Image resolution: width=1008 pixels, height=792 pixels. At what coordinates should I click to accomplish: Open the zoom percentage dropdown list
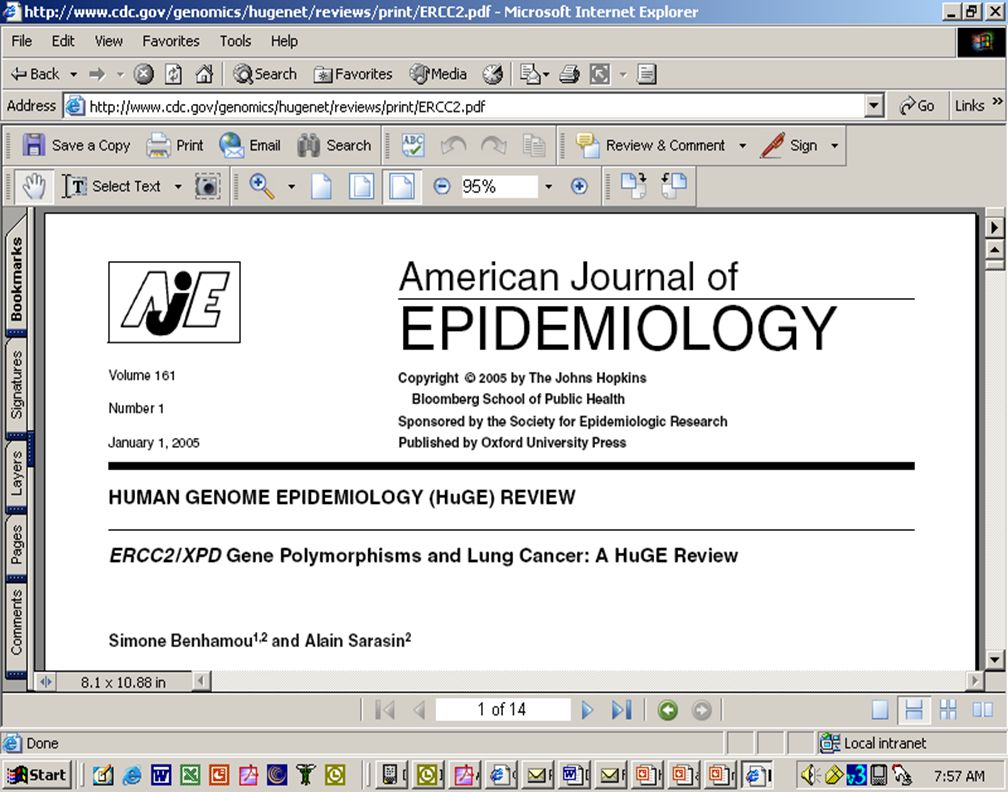pos(548,186)
